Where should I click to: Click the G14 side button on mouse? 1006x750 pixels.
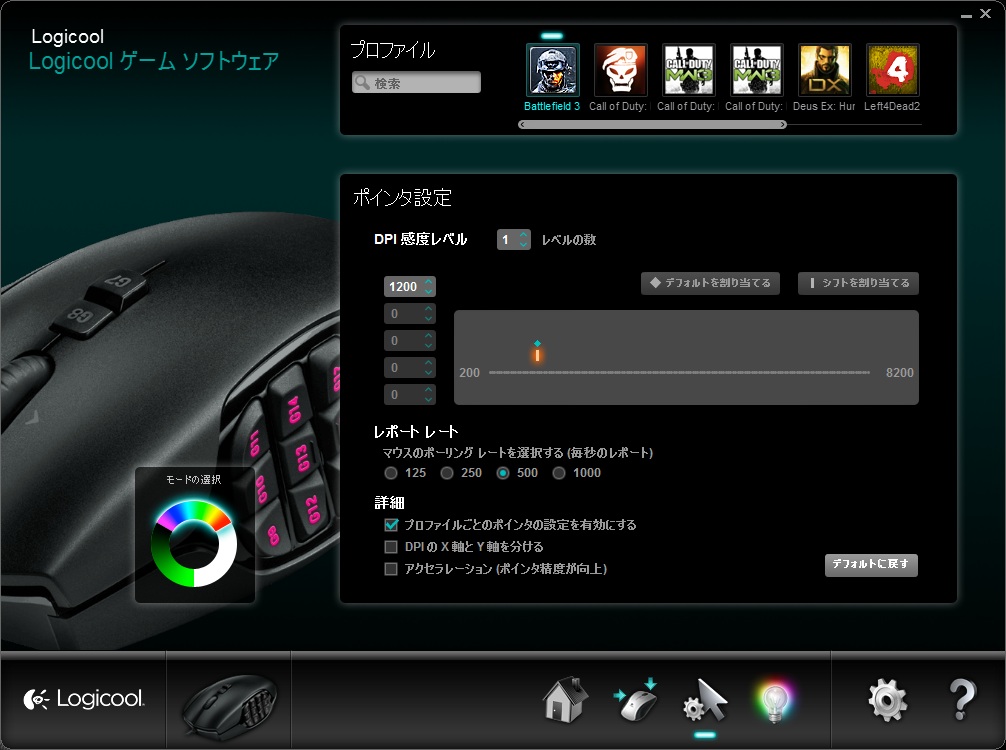coord(293,407)
